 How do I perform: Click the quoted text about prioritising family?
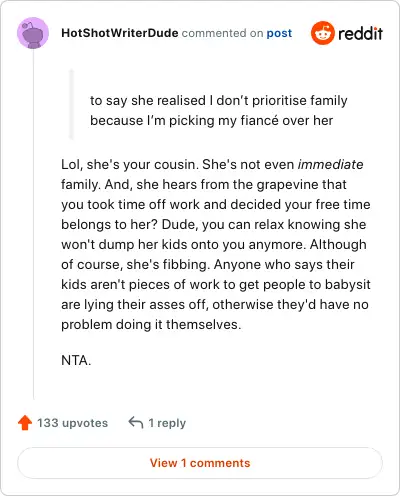(x=219, y=110)
